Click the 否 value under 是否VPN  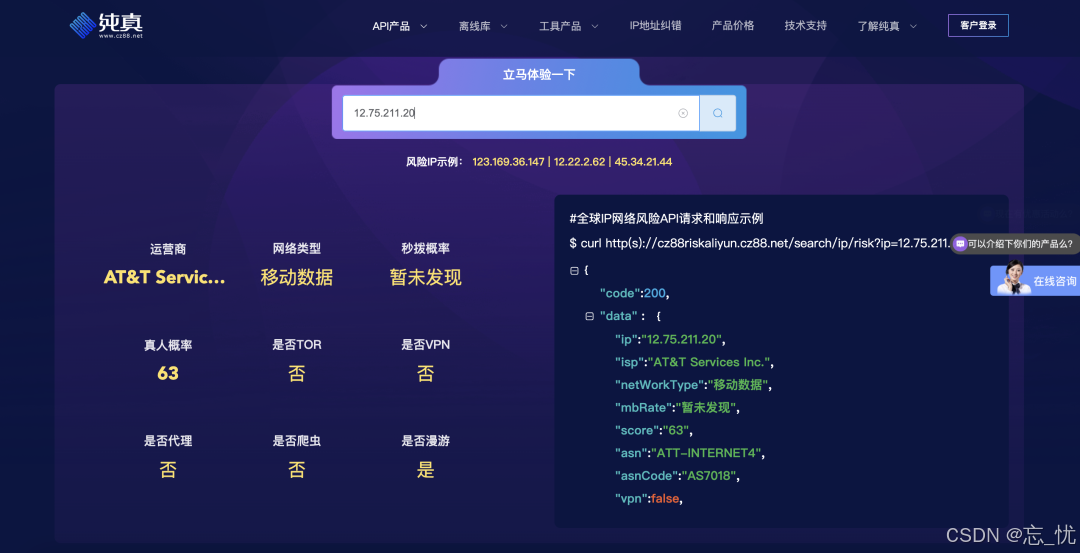click(x=426, y=374)
